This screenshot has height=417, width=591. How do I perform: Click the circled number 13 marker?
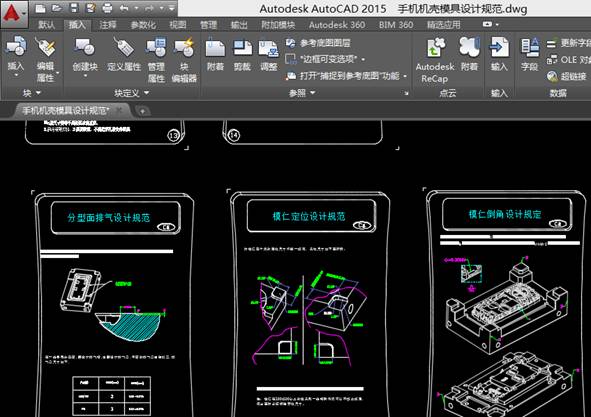click(173, 135)
